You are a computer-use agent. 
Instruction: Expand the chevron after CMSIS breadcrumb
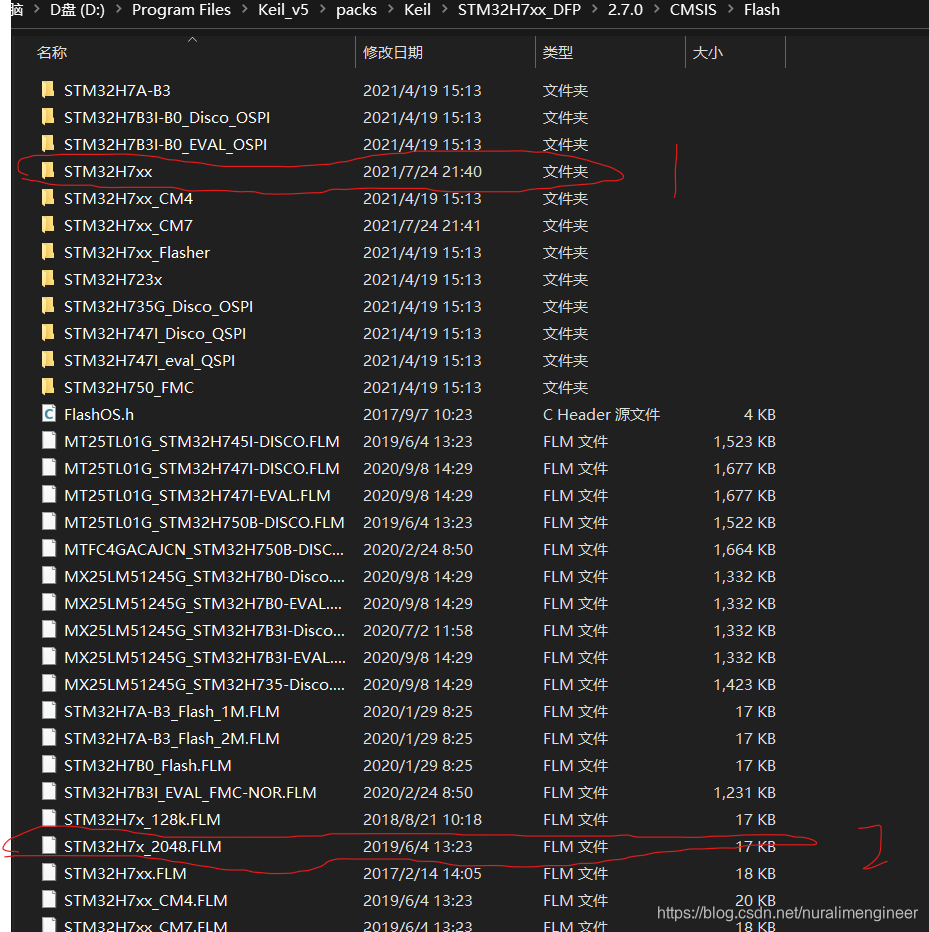point(730,10)
